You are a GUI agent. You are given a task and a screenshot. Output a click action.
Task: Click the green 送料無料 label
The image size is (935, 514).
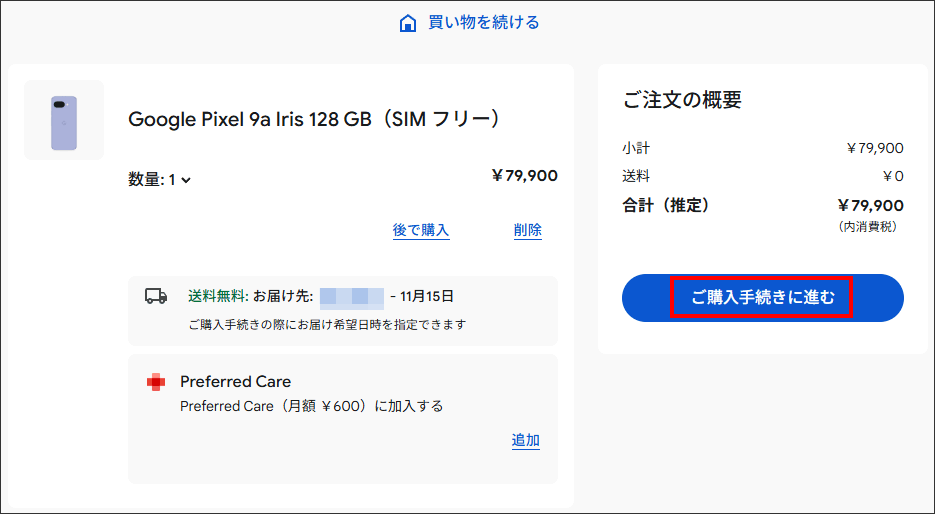[216, 296]
